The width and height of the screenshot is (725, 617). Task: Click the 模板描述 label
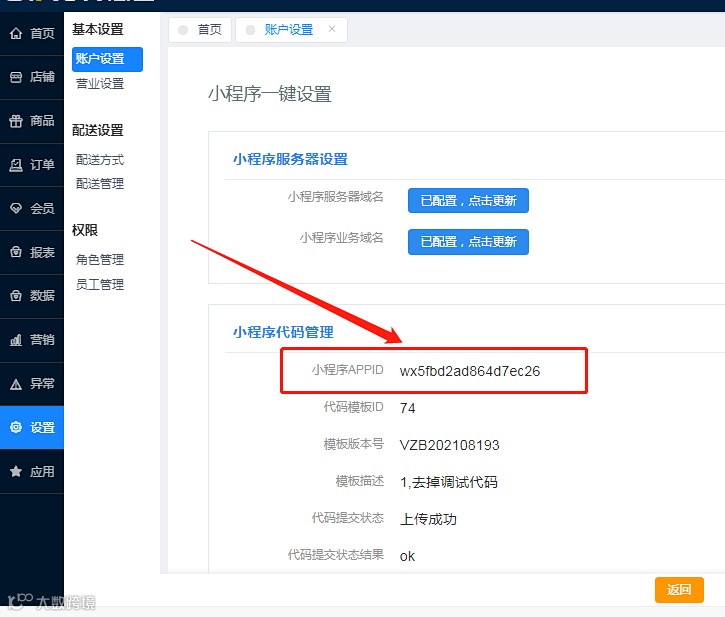[x=360, y=481]
